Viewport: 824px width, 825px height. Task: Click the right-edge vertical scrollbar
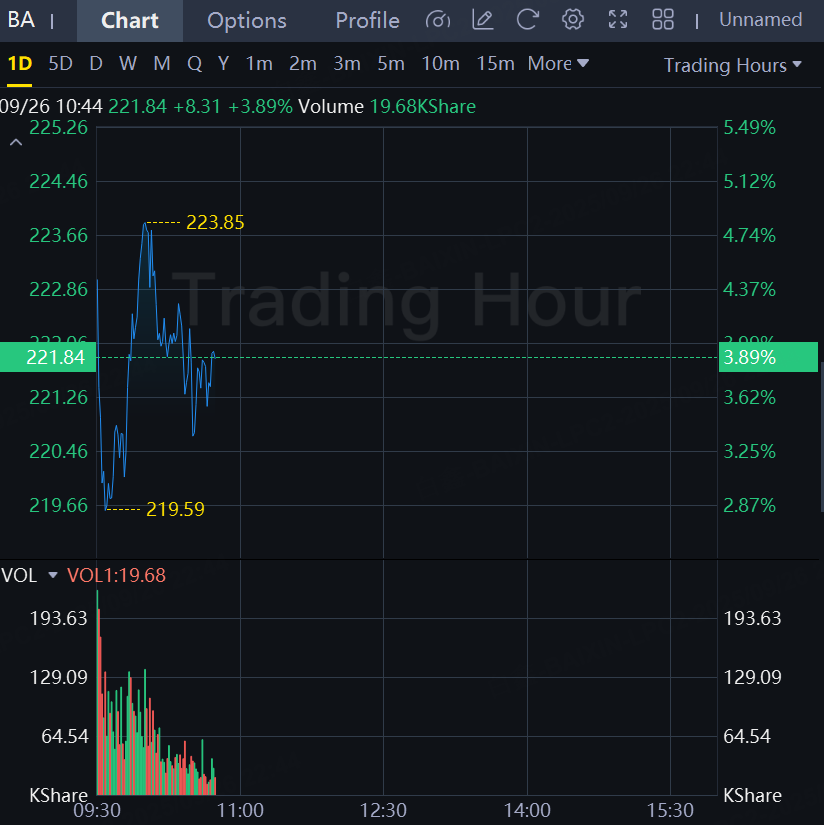pyautogui.click(x=822, y=437)
